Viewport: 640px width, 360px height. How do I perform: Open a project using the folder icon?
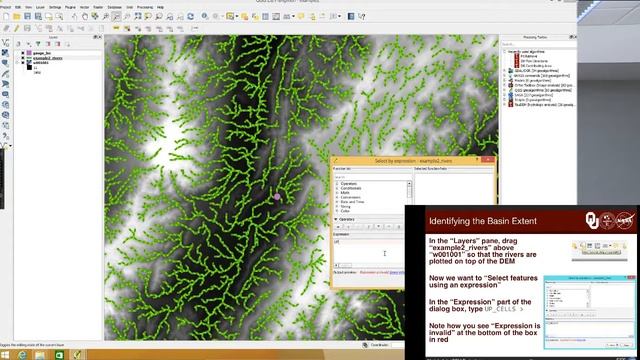(16, 17)
